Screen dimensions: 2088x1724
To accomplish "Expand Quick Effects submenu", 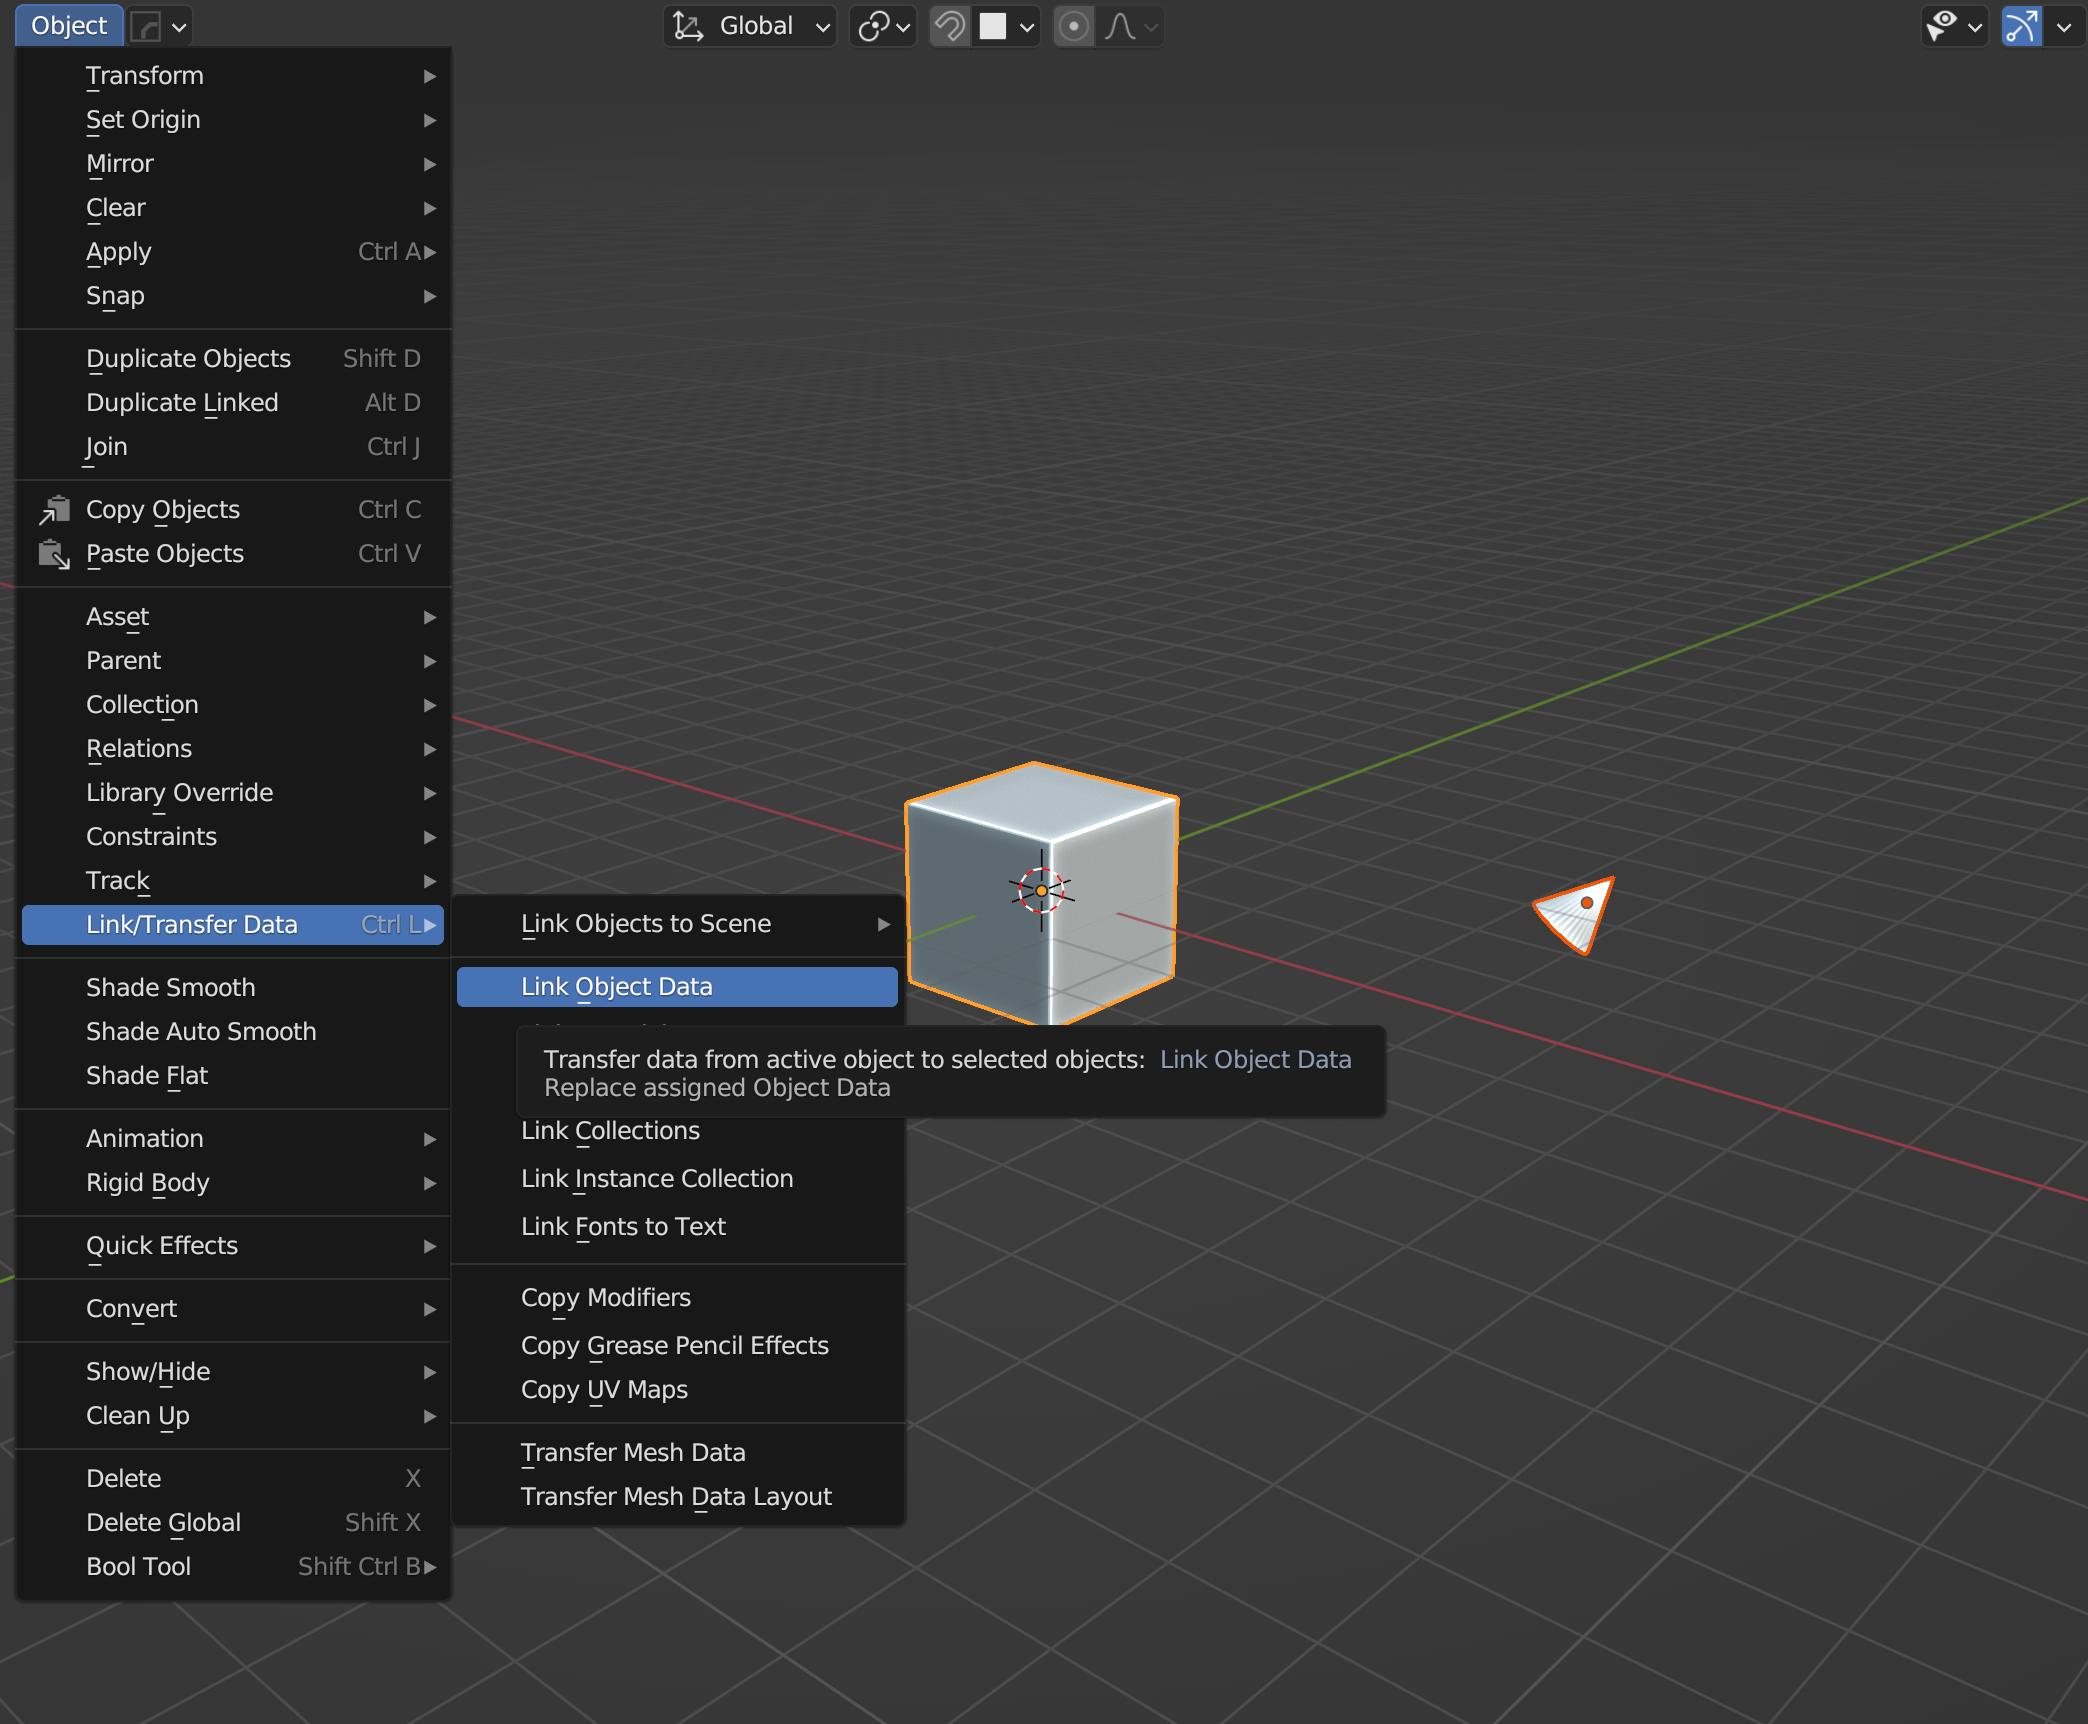I will pyautogui.click(x=233, y=1246).
